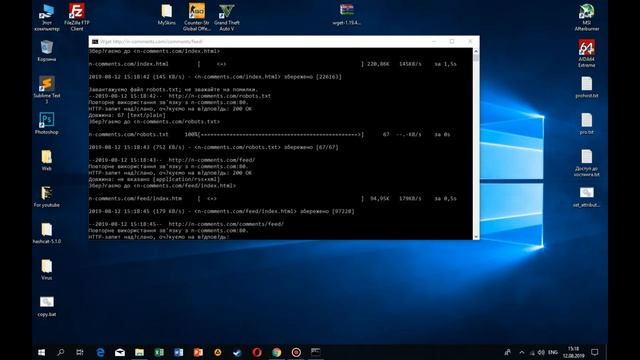Click the robots.txt URL line in console
640x360 pixels.
pyautogui.click(x=180, y=96)
